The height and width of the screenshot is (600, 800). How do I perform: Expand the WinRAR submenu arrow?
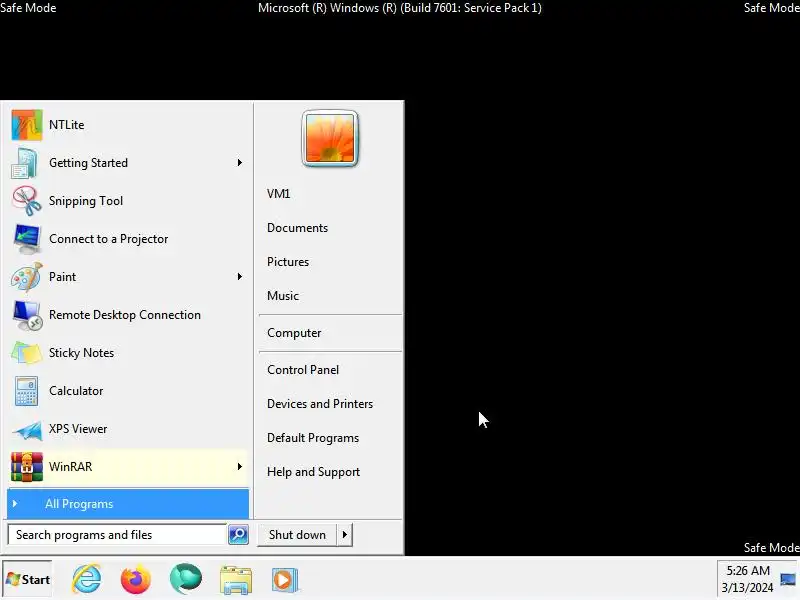239,467
